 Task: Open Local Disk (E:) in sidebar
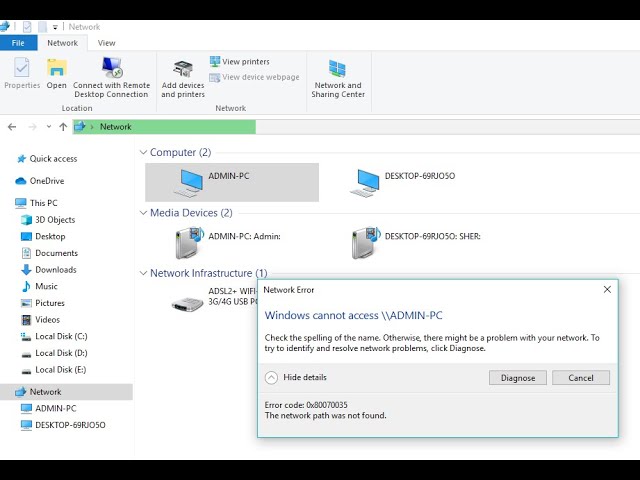(54, 370)
